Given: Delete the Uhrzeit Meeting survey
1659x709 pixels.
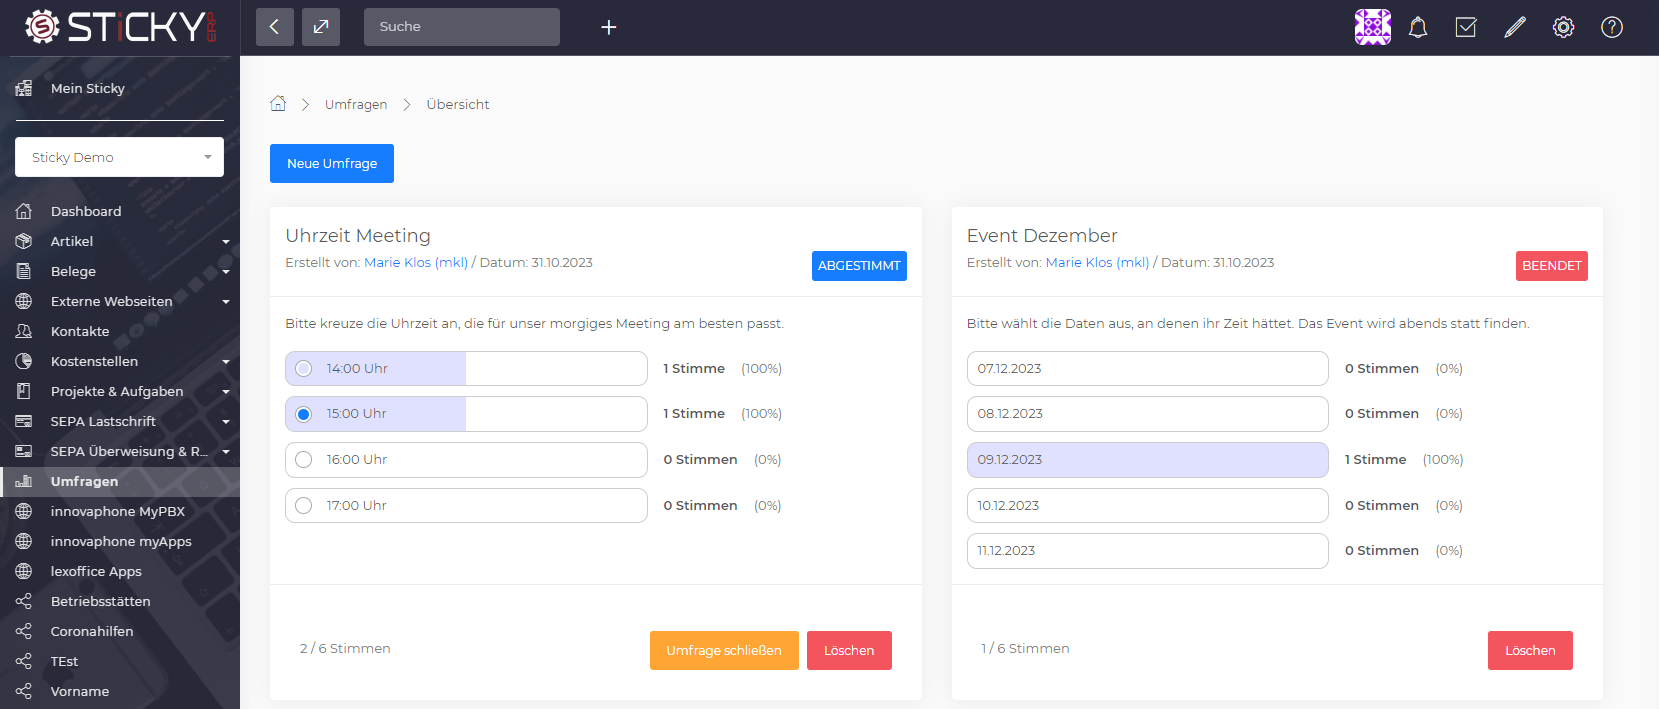Looking at the screenshot, I should pyautogui.click(x=849, y=650).
